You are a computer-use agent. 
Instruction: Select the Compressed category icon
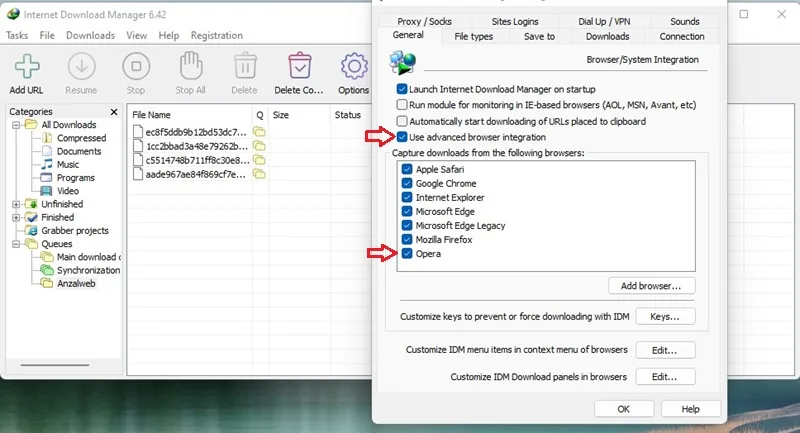tap(47, 138)
